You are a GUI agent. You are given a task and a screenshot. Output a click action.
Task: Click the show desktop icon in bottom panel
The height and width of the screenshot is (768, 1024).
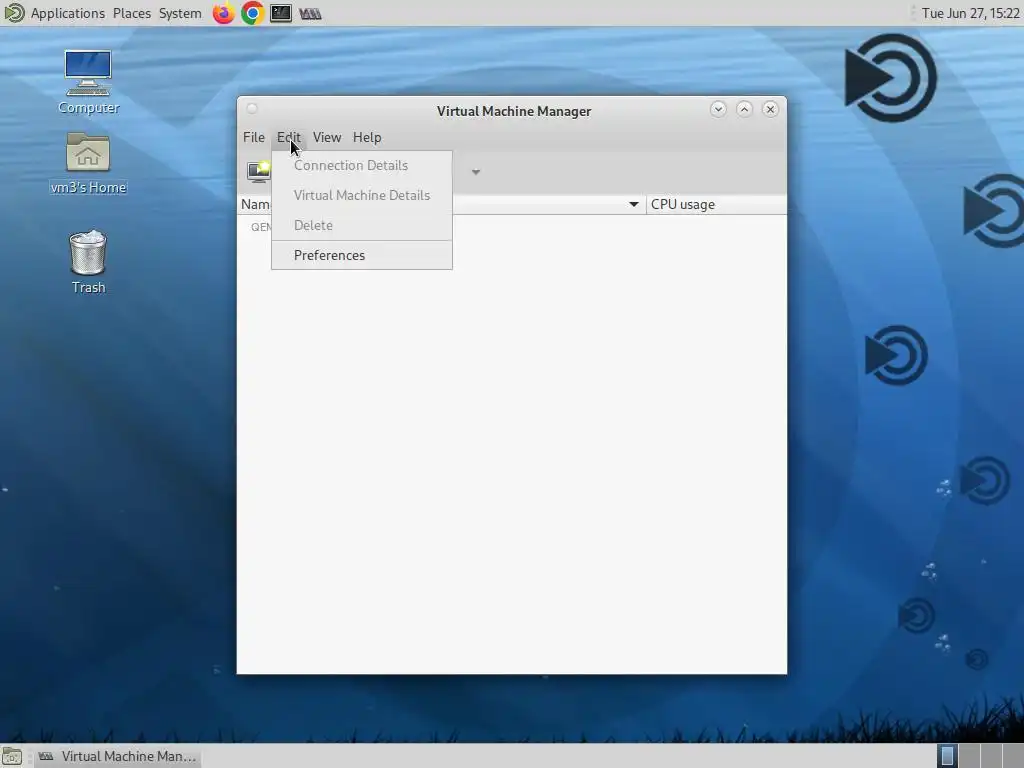click(12, 756)
